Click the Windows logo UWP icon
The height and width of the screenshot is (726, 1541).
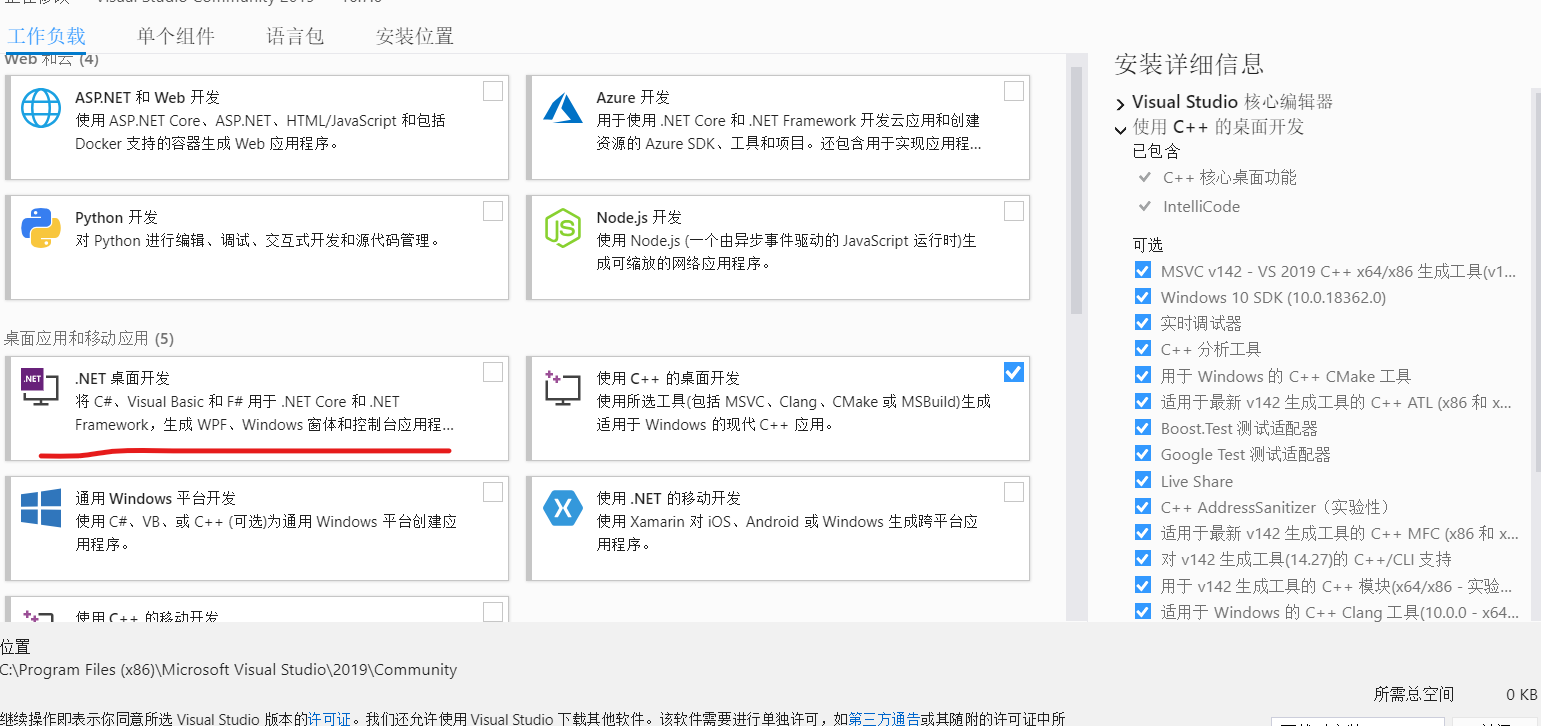[x=41, y=508]
